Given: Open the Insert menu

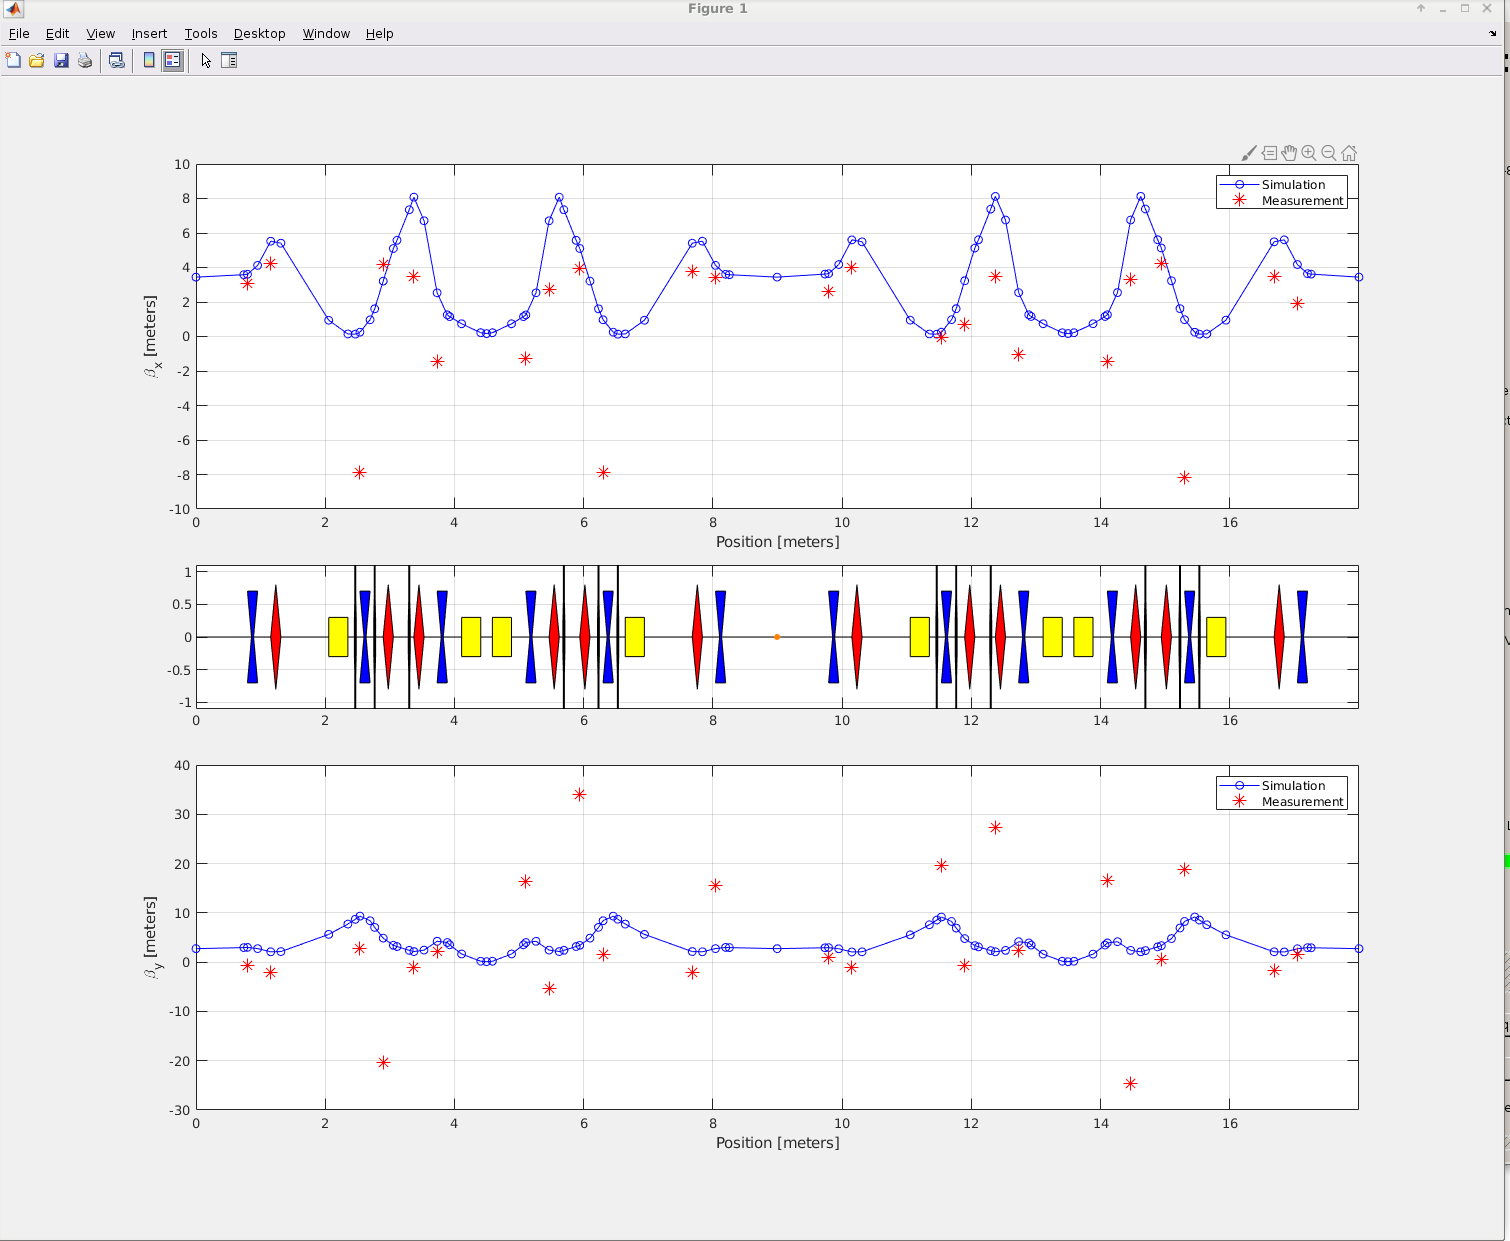Looking at the screenshot, I should (x=149, y=33).
